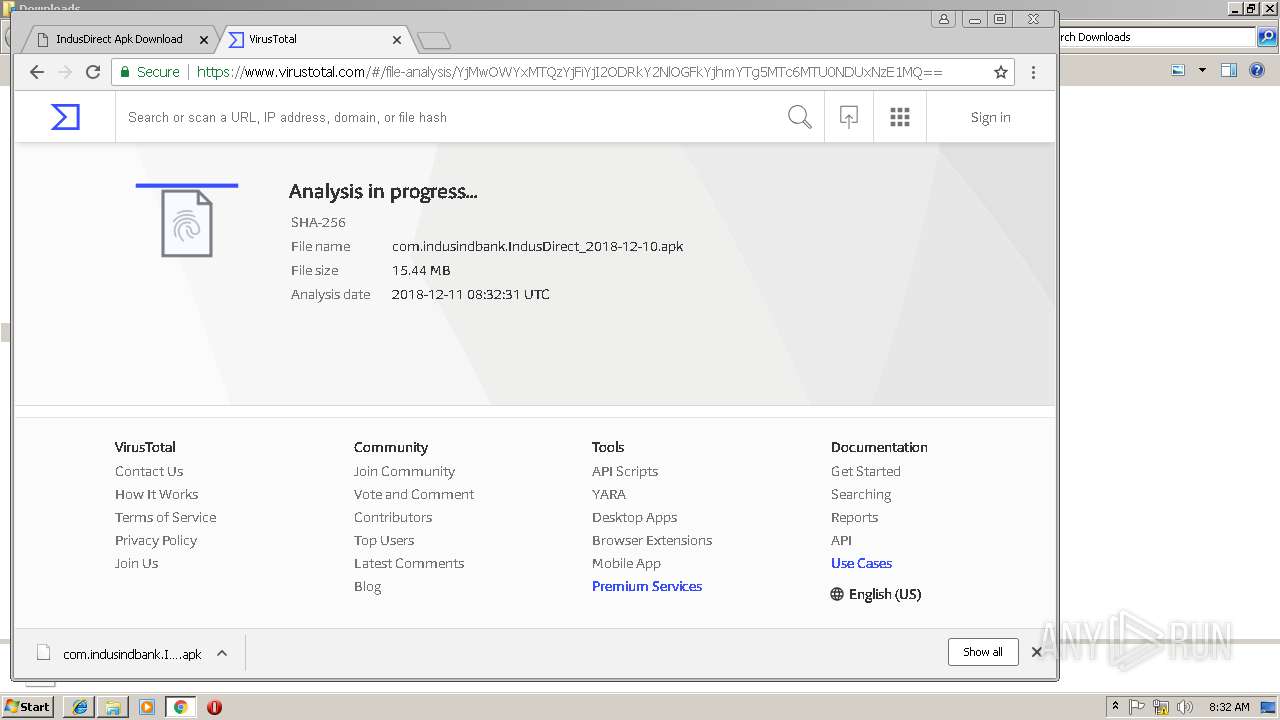Screen dimensions: 1280x720
Task: Open the Privacy Policy link
Action: pyautogui.click(x=156, y=540)
